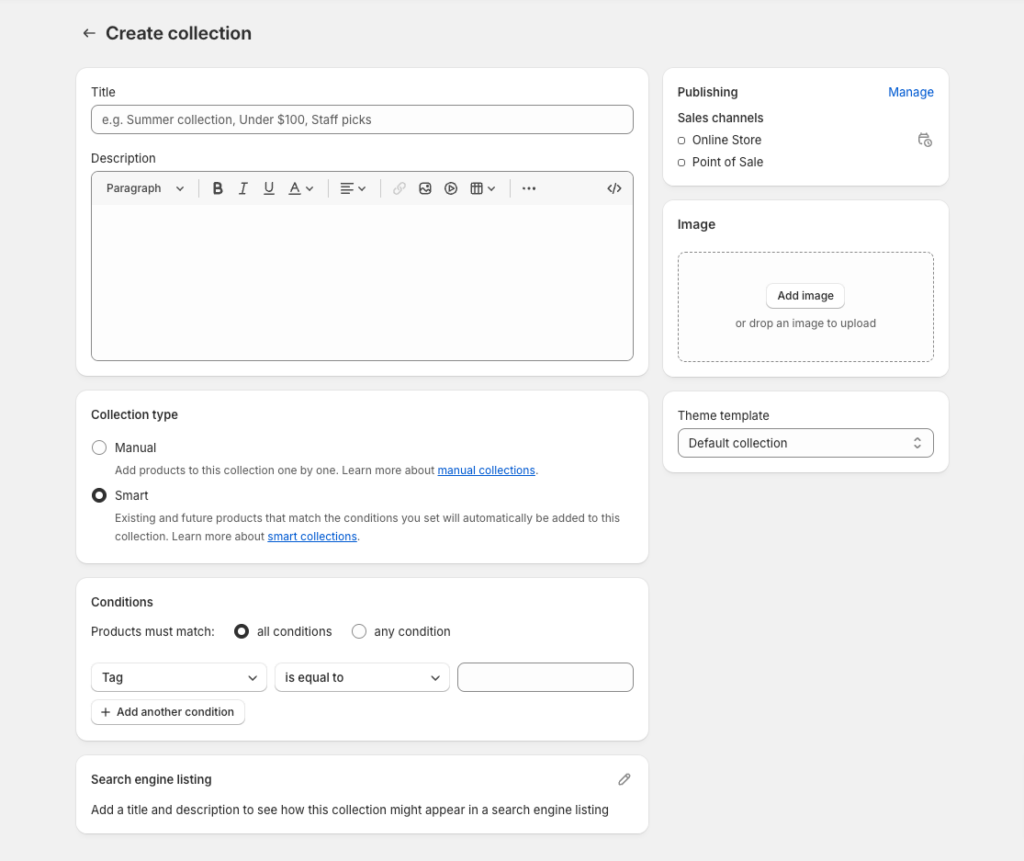
Task: Click the Add image button
Action: pos(805,295)
